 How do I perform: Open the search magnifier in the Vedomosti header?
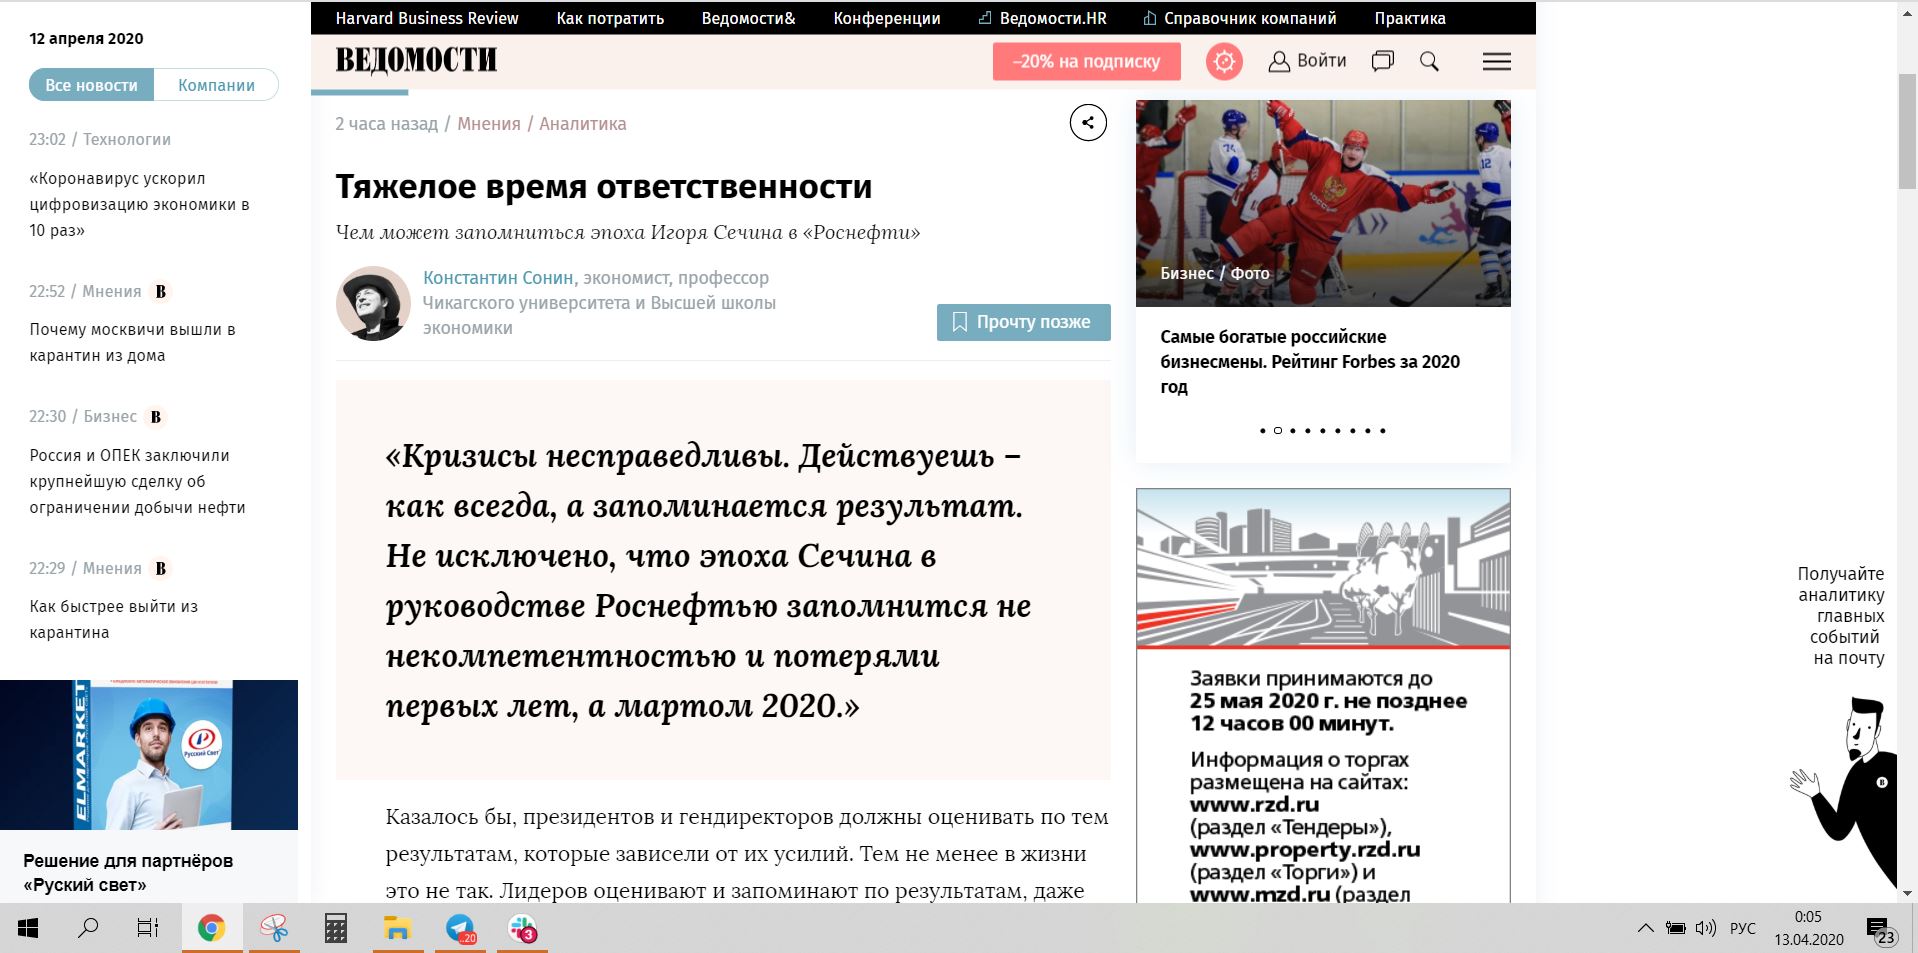click(x=1429, y=62)
